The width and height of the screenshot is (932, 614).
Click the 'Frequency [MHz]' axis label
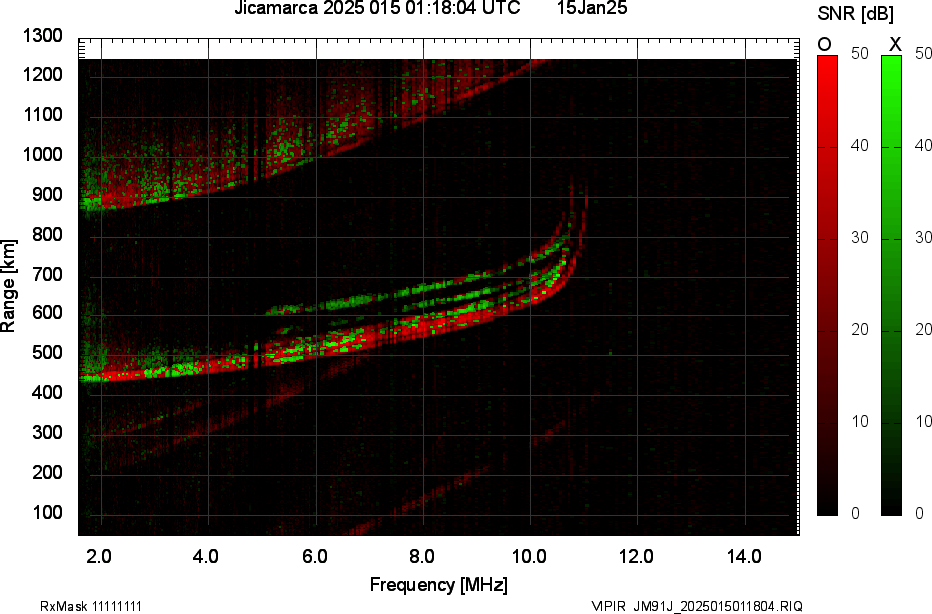439,584
